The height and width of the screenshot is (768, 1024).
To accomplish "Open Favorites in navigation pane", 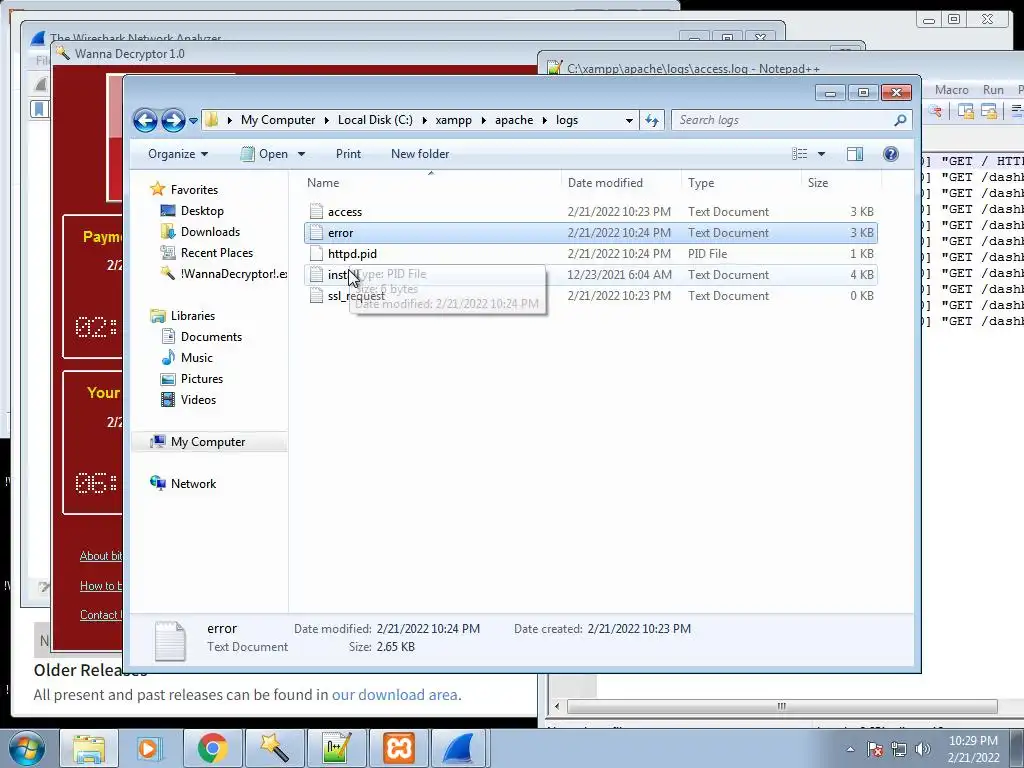I will [x=194, y=190].
